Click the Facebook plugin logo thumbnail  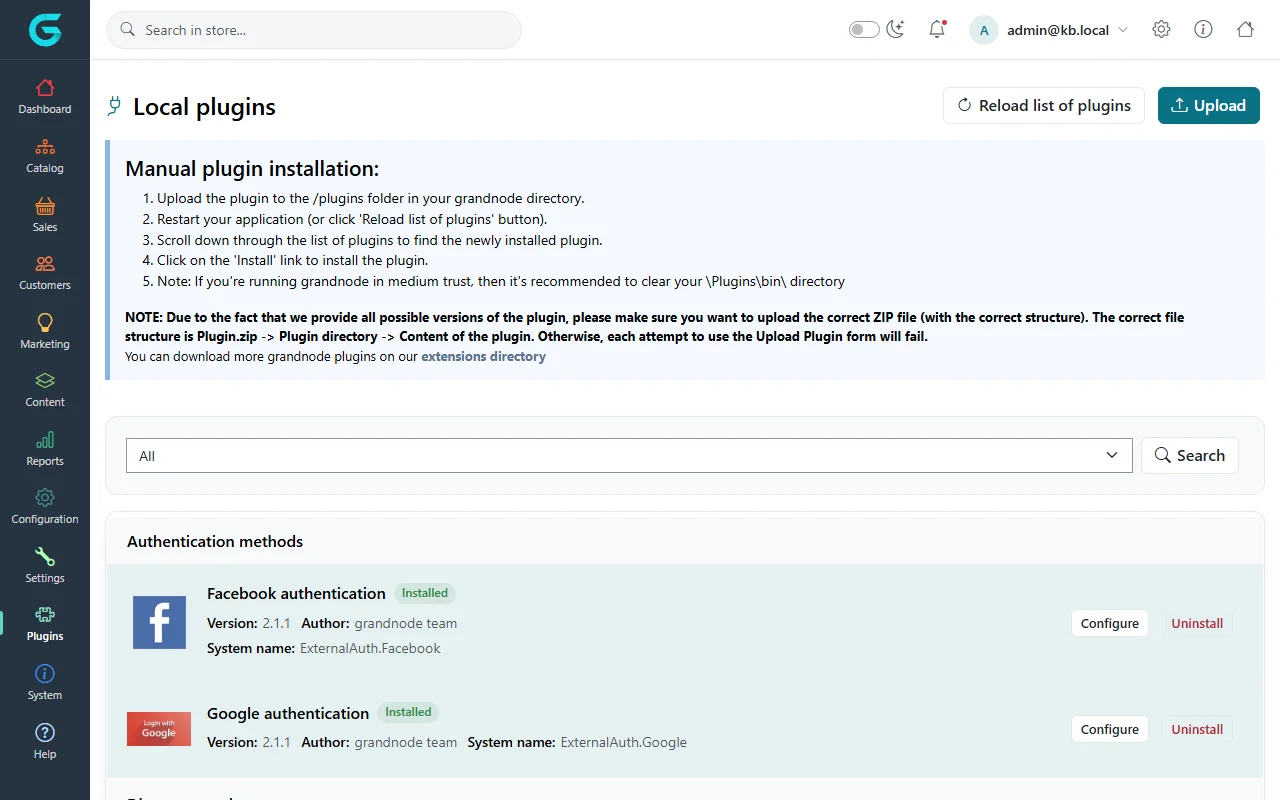(x=159, y=622)
